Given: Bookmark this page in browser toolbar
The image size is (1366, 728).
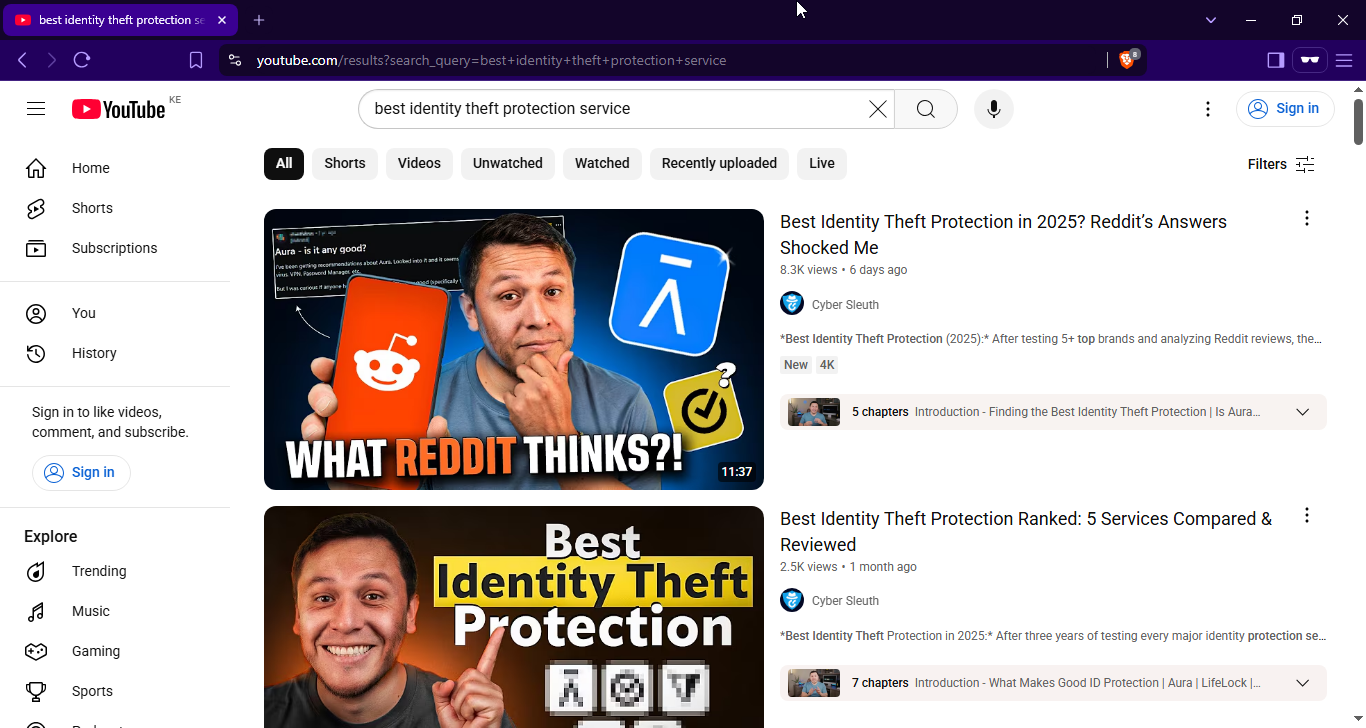Looking at the screenshot, I should click(x=196, y=60).
